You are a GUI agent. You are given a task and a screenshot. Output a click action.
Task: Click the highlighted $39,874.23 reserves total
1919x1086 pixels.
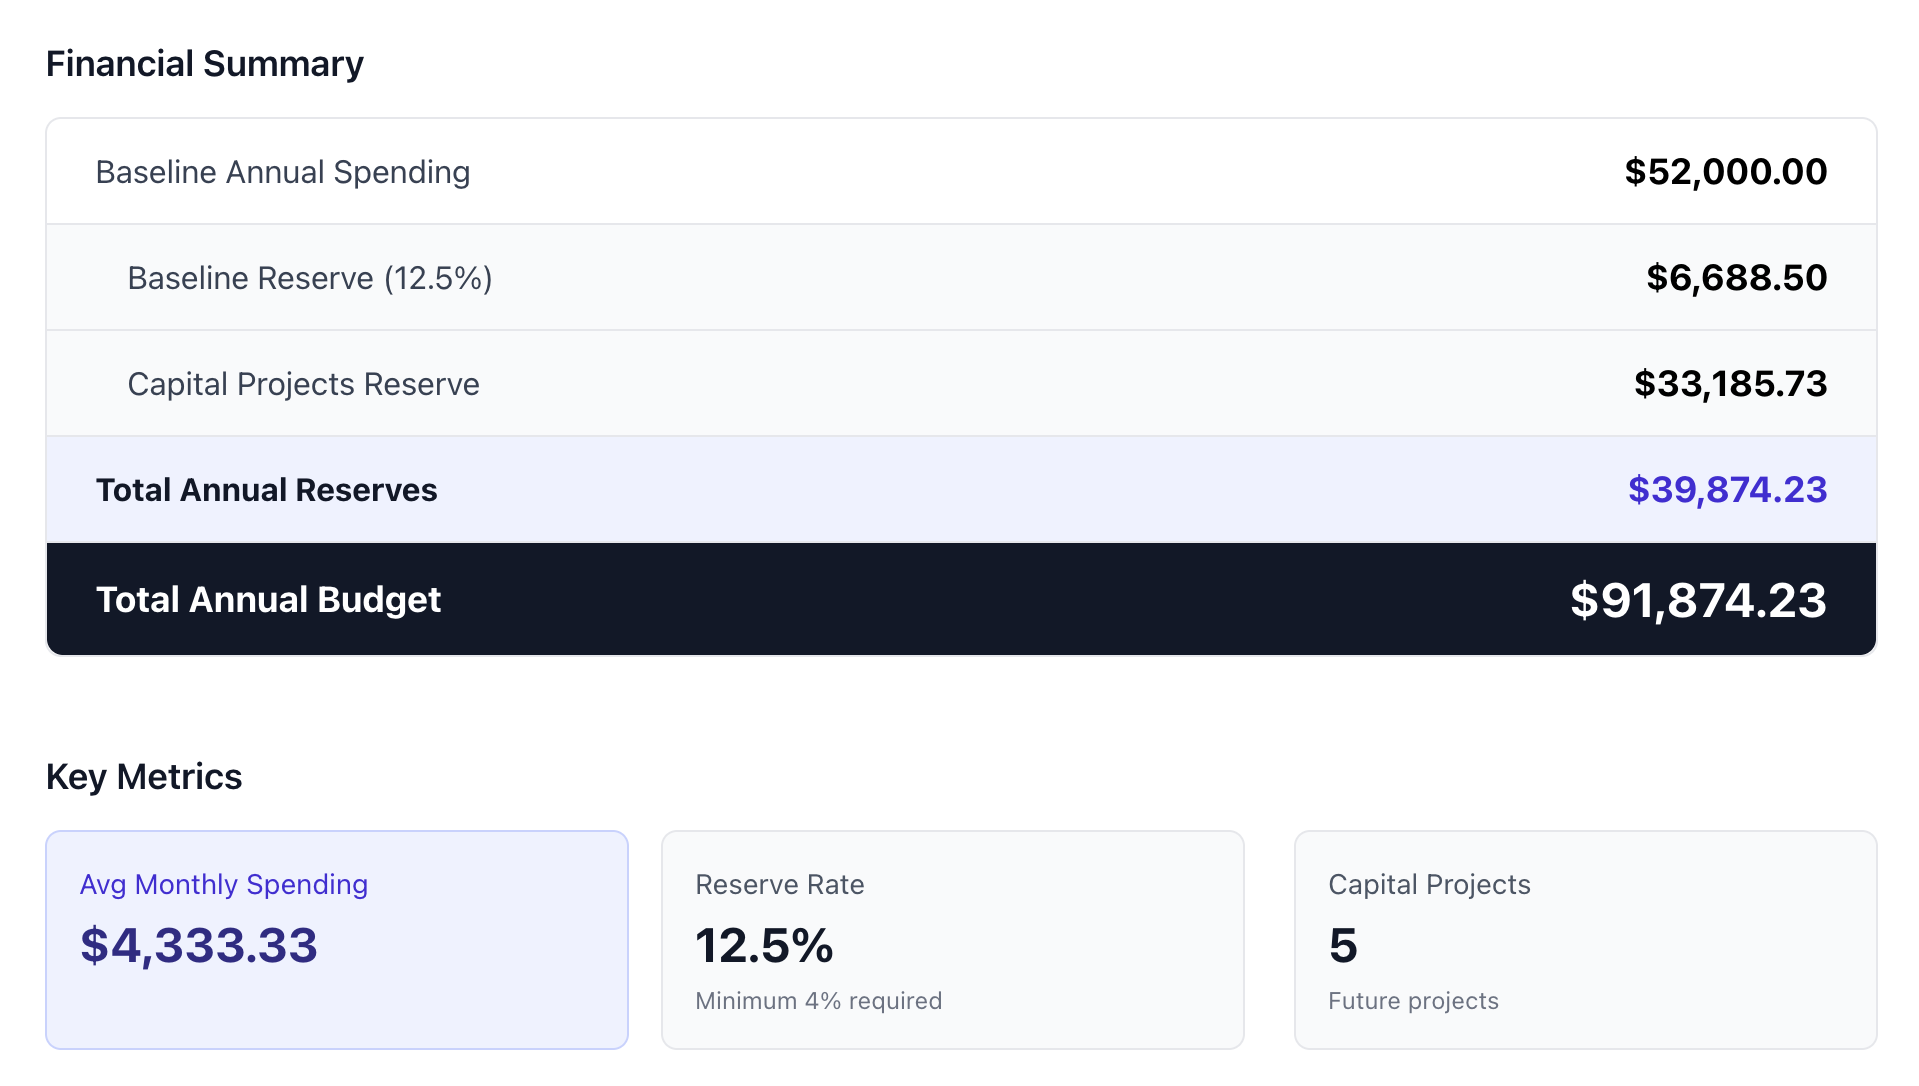coord(1726,490)
